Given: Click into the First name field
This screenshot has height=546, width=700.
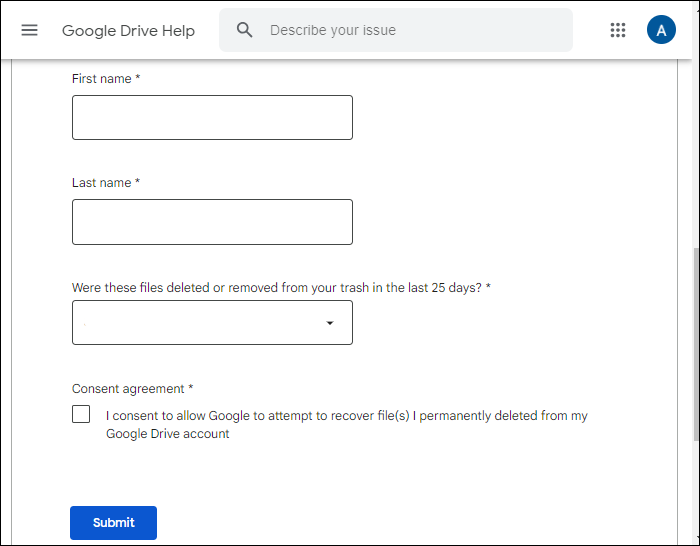Looking at the screenshot, I should (212, 117).
